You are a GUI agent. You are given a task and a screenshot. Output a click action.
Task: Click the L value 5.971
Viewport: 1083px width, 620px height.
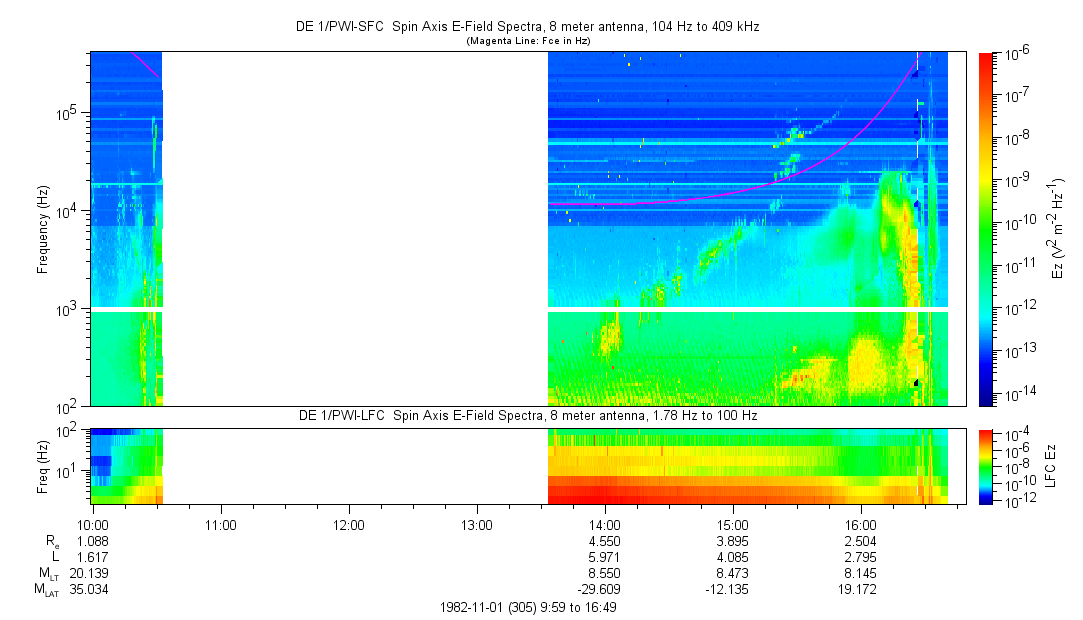pos(604,555)
